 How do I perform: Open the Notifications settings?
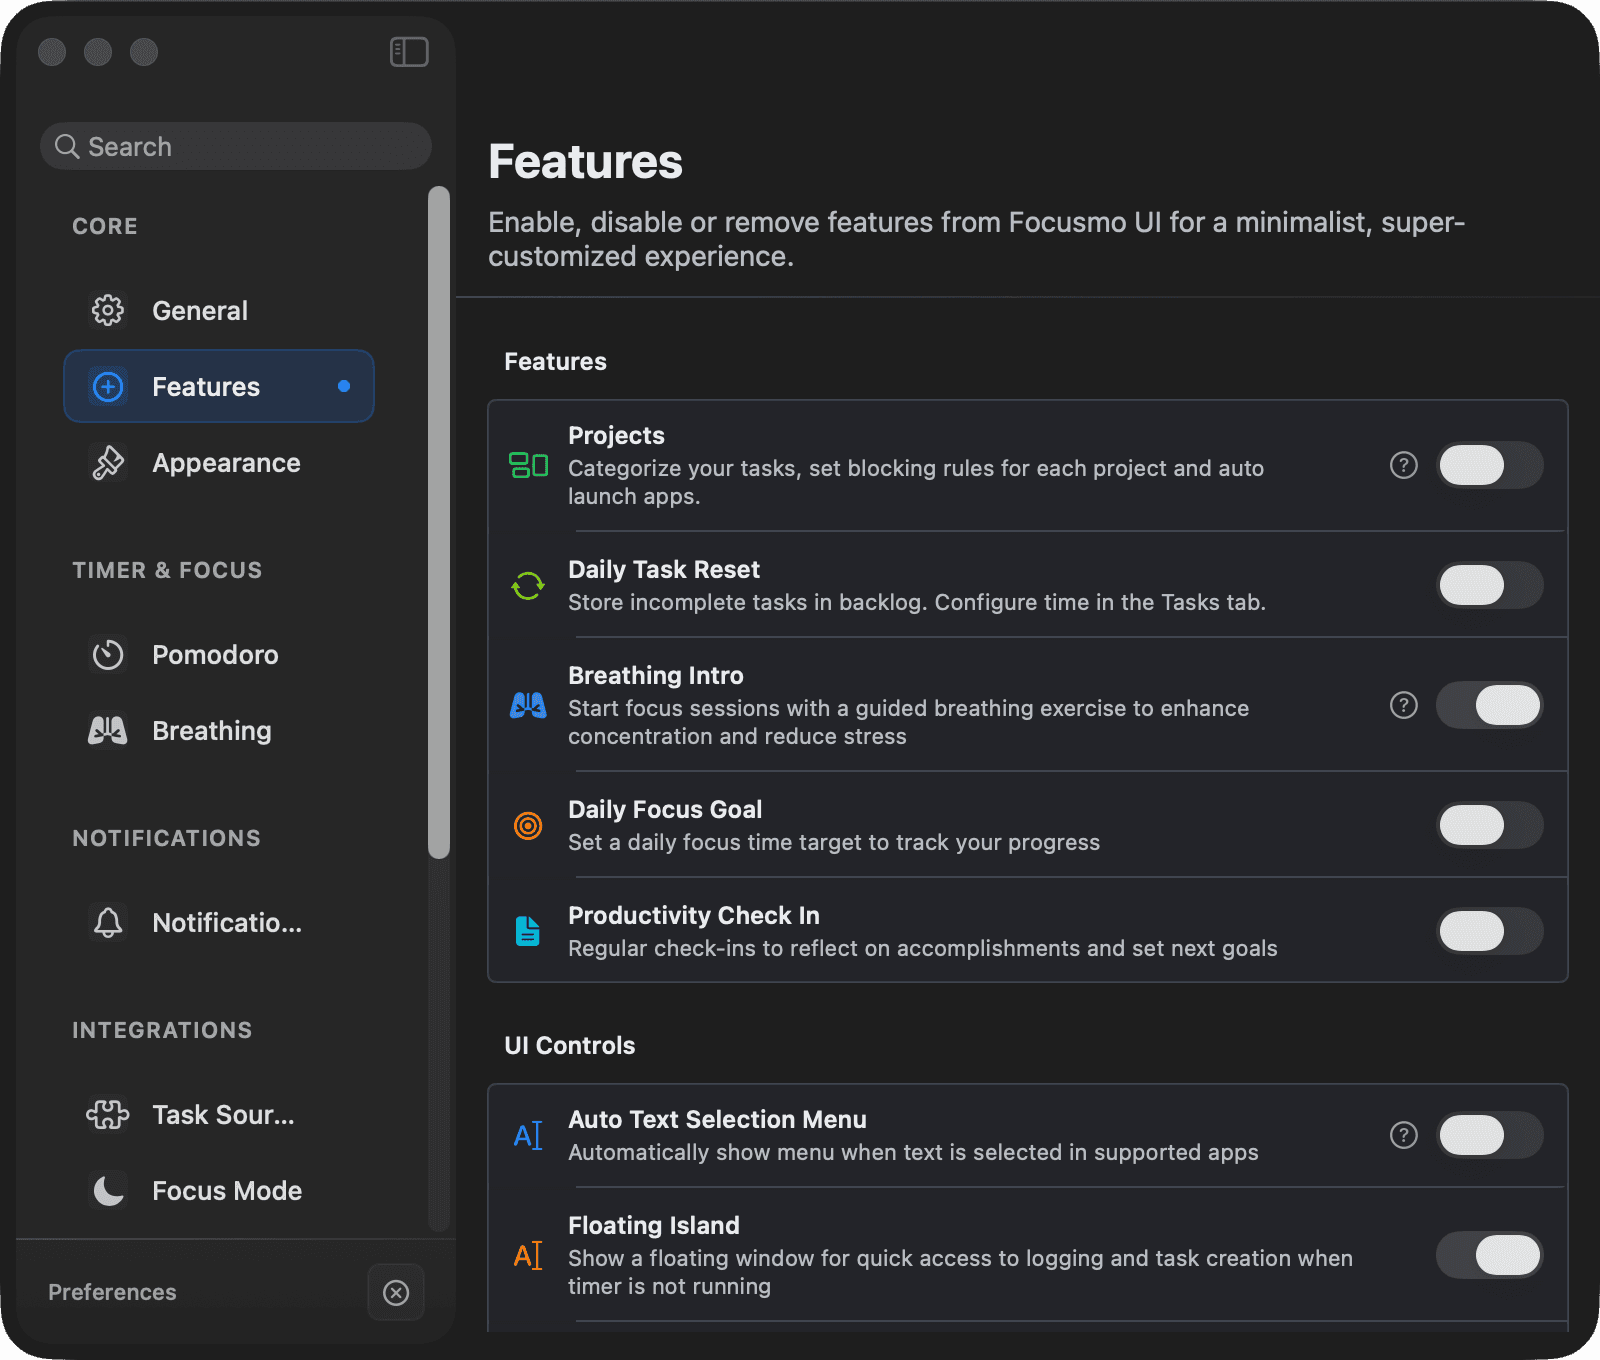(219, 922)
